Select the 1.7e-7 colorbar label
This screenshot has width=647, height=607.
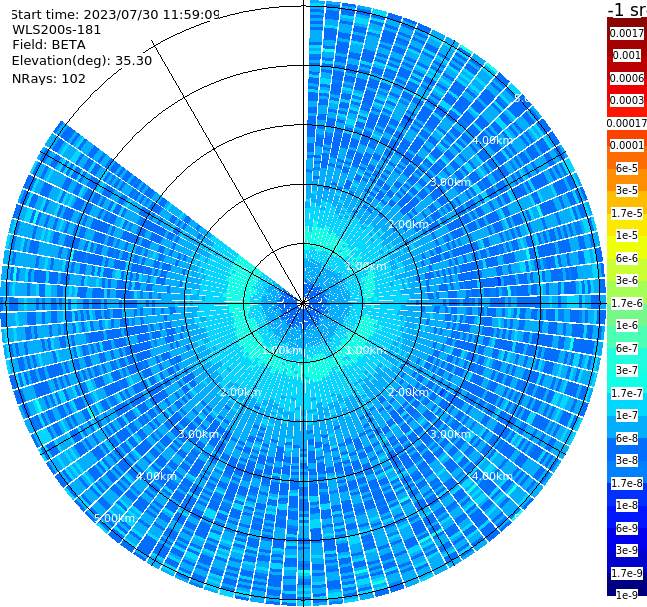tap(627, 393)
